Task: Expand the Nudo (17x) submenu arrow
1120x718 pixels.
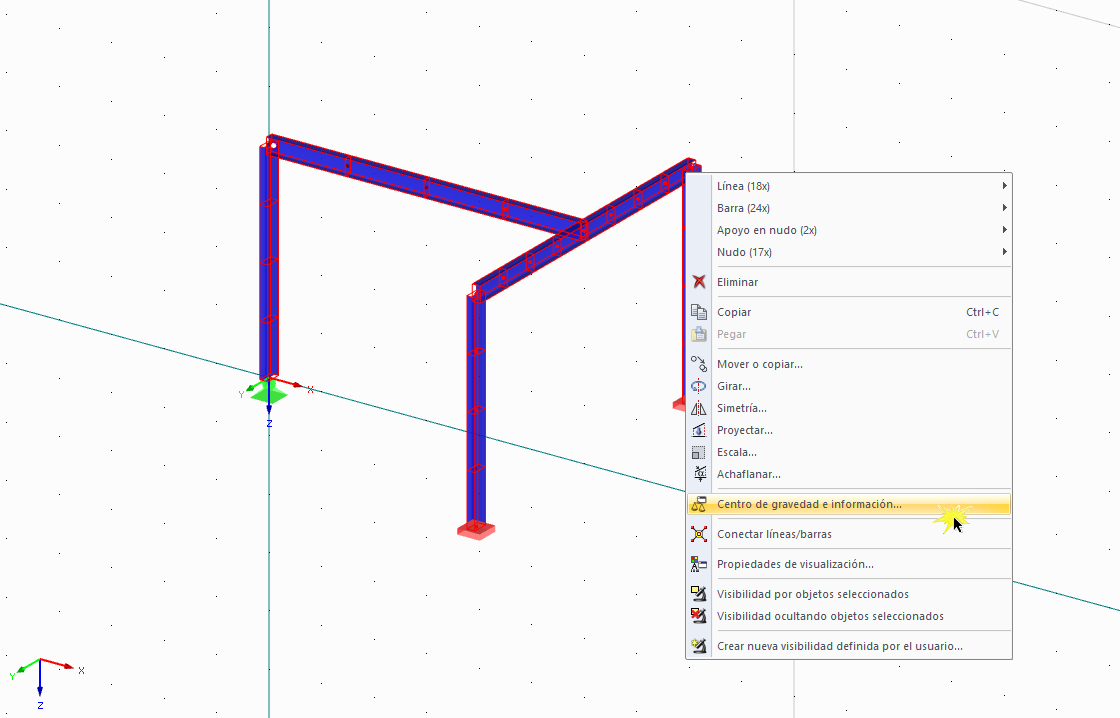Action: (1004, 252)
